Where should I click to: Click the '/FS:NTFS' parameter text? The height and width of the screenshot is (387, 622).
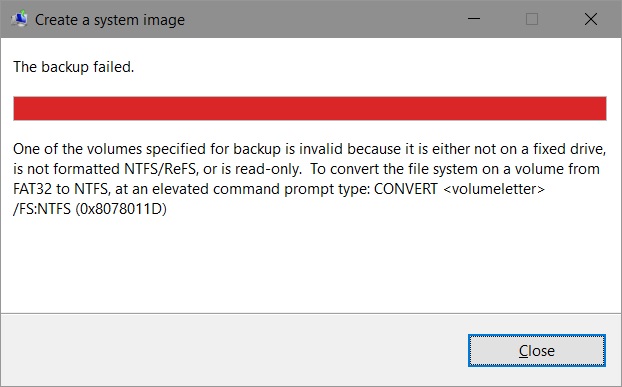pos(42,209)
